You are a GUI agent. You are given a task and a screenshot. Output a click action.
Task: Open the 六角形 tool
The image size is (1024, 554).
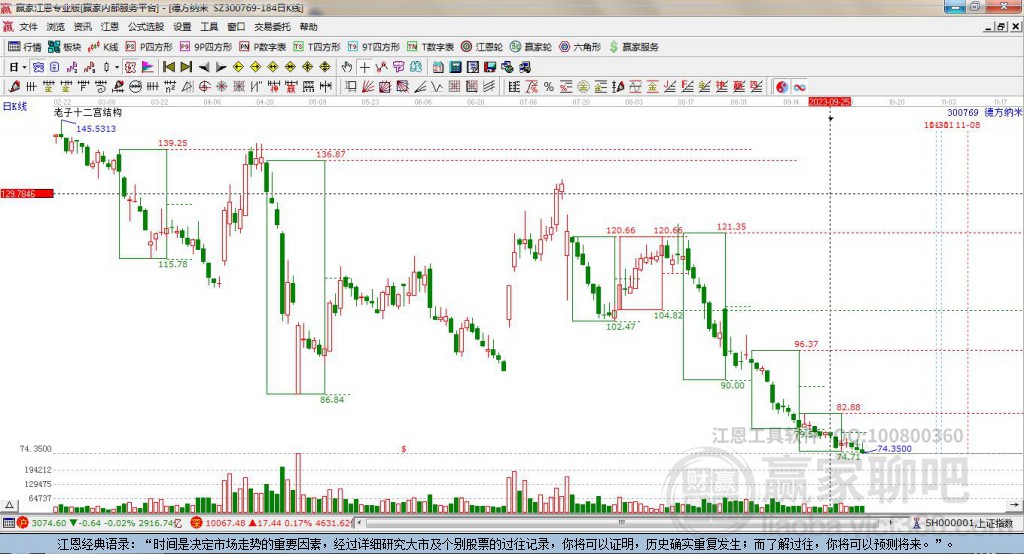point(580,47)
